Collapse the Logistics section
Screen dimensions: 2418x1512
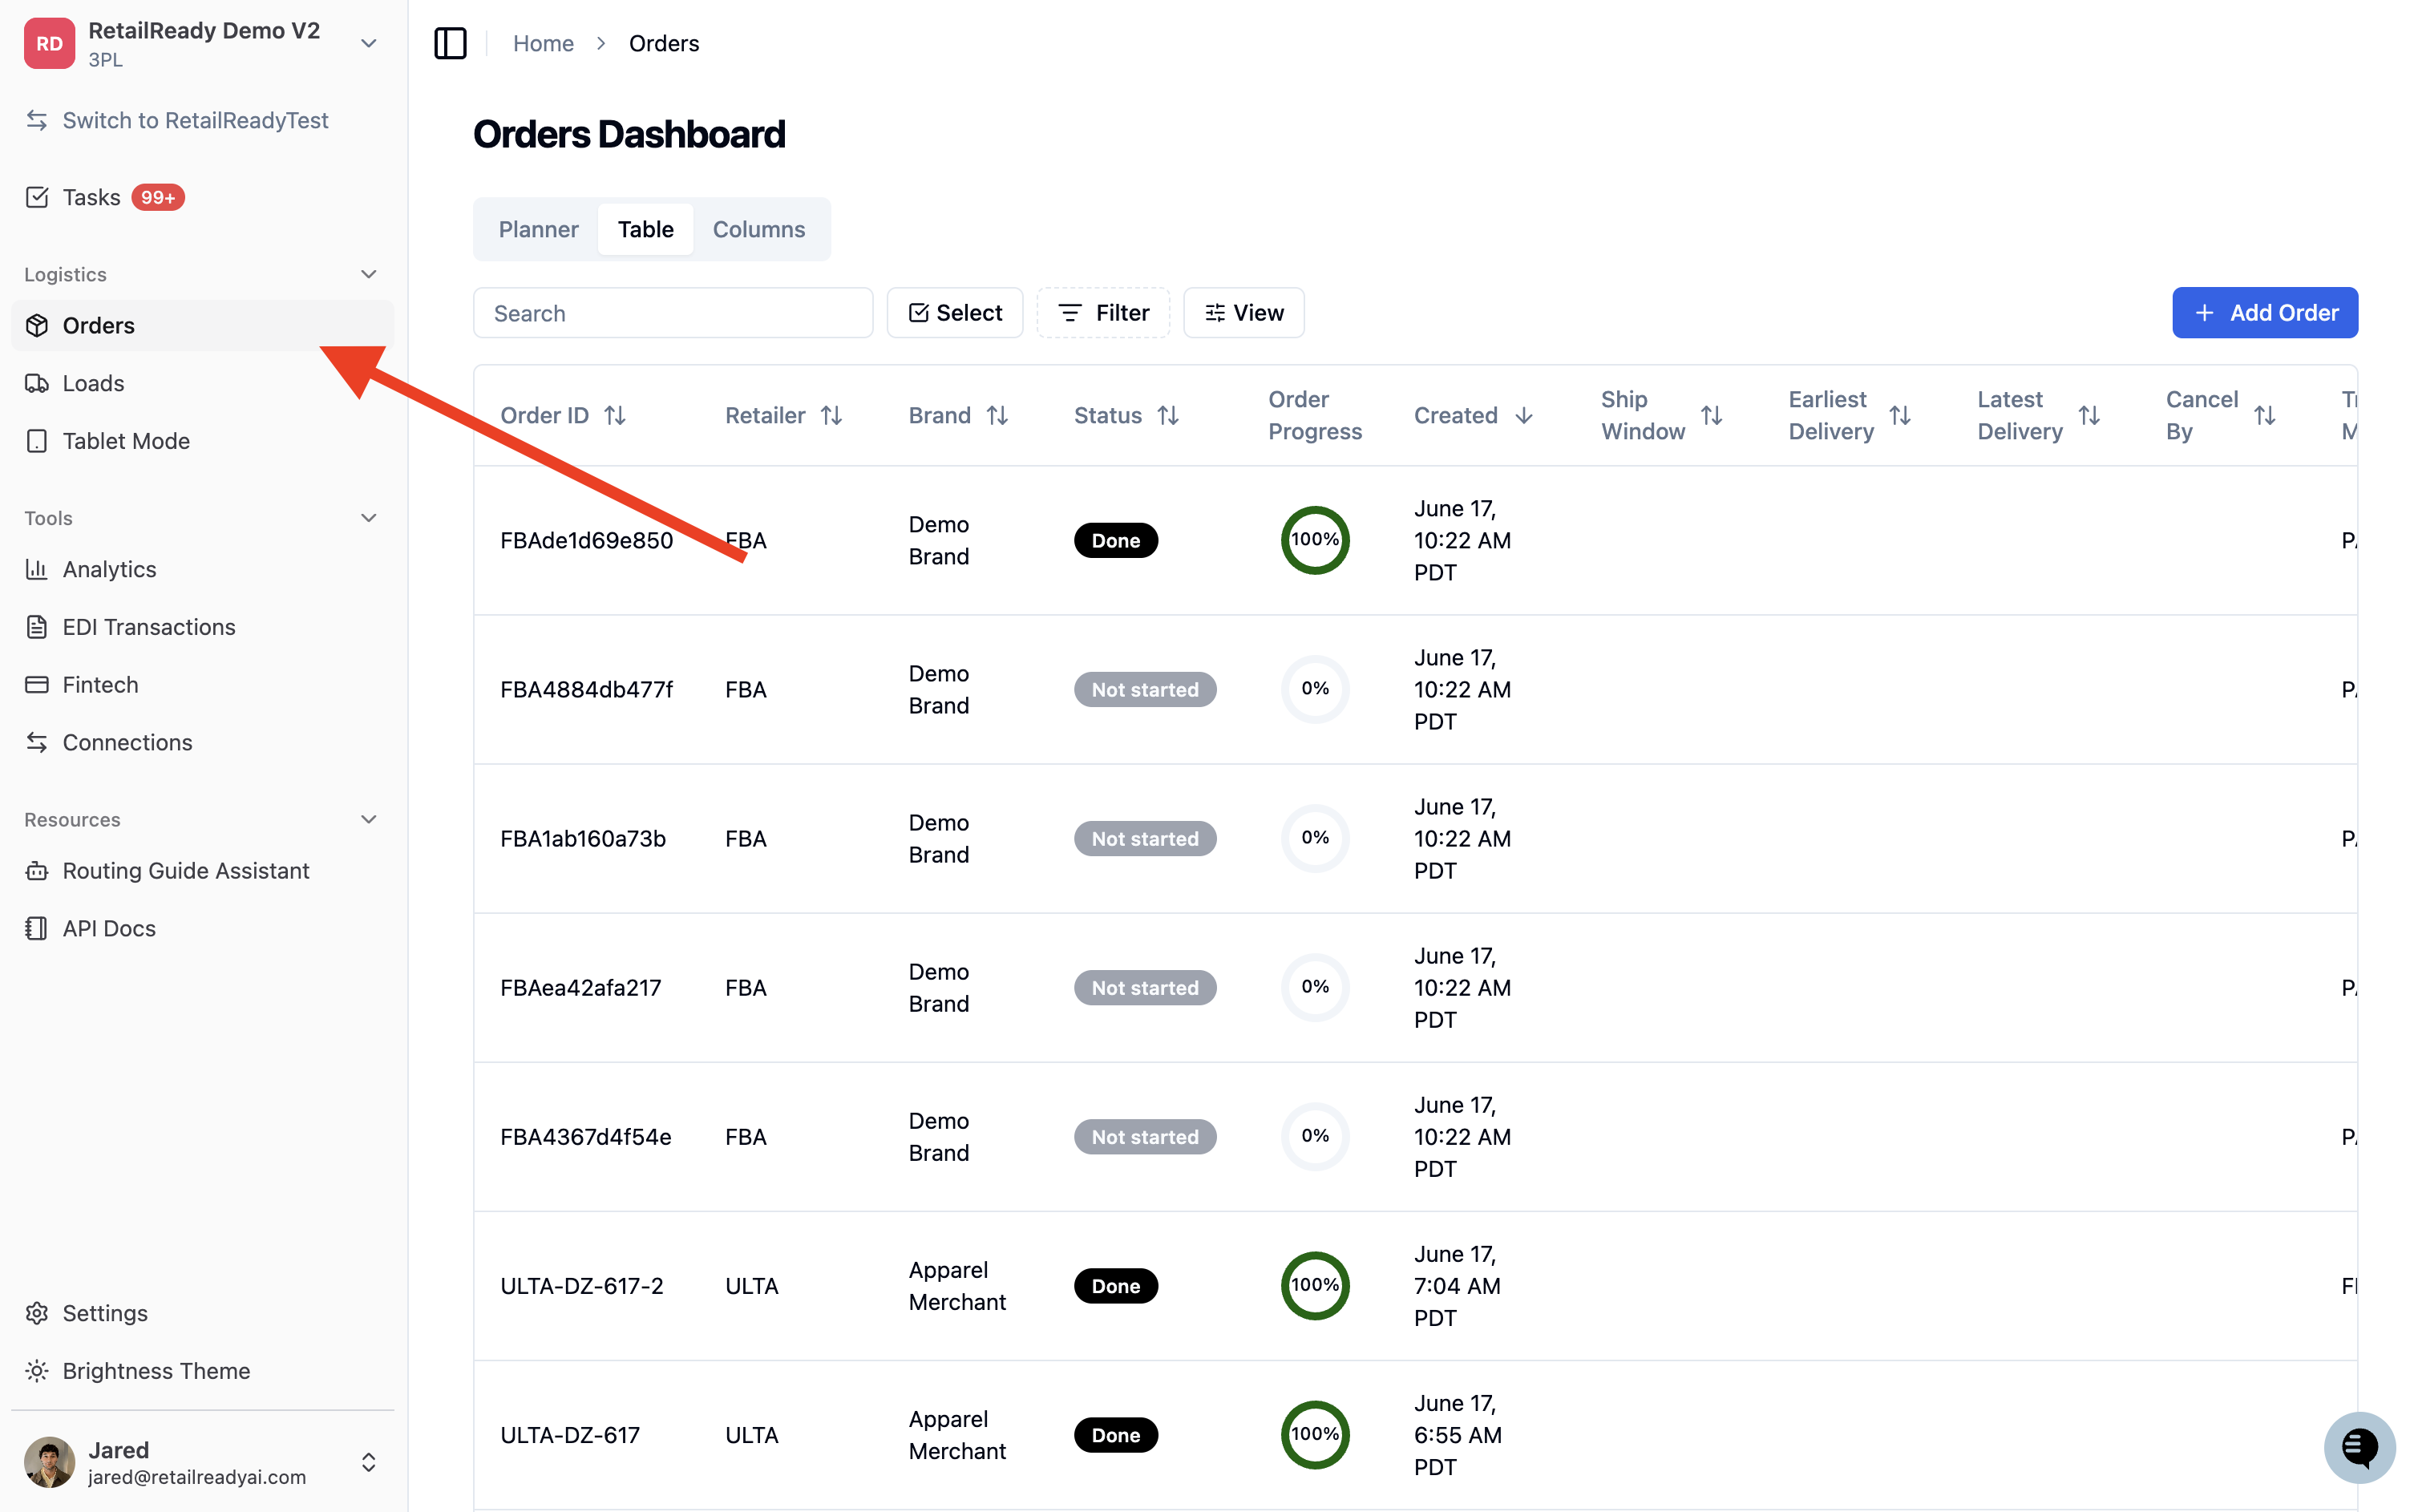[368, 274]
